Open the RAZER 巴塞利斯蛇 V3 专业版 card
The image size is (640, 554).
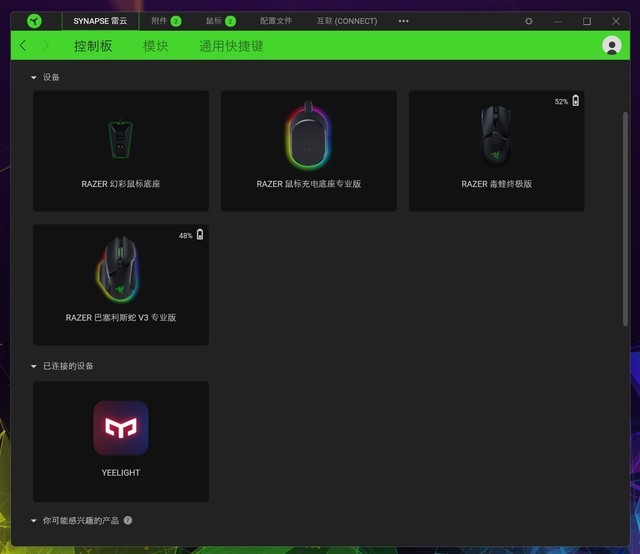pyautogui.click(x=121, y=285)
